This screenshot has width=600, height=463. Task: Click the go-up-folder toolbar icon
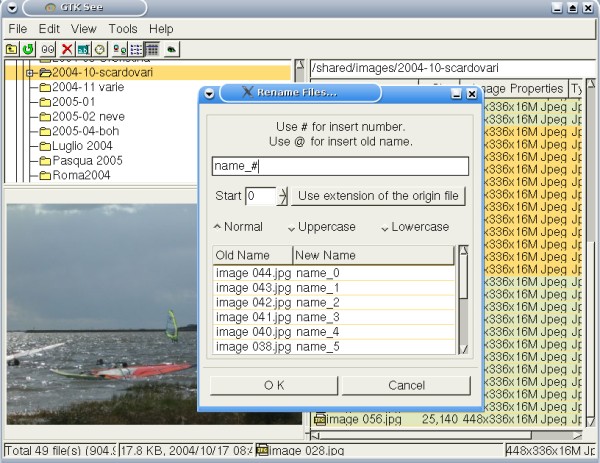tap(11, 48)
